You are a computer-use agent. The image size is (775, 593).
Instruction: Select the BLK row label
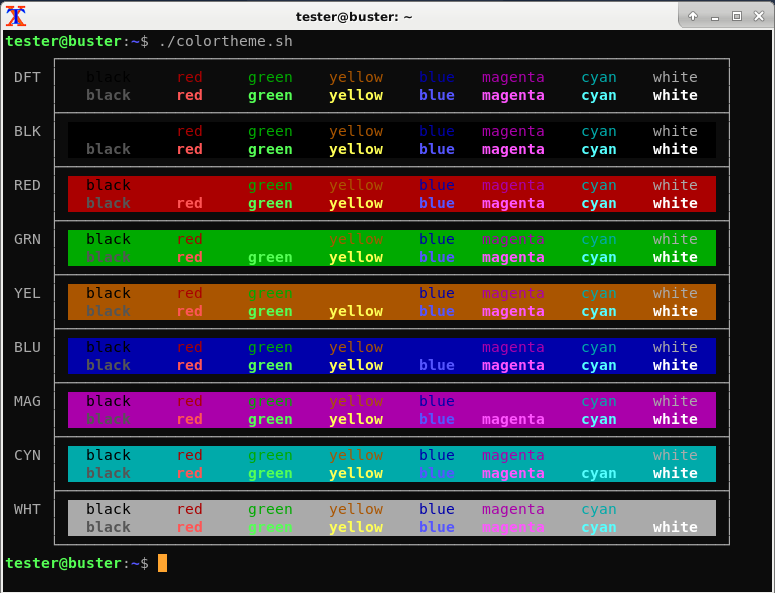[x=27, y=131]
